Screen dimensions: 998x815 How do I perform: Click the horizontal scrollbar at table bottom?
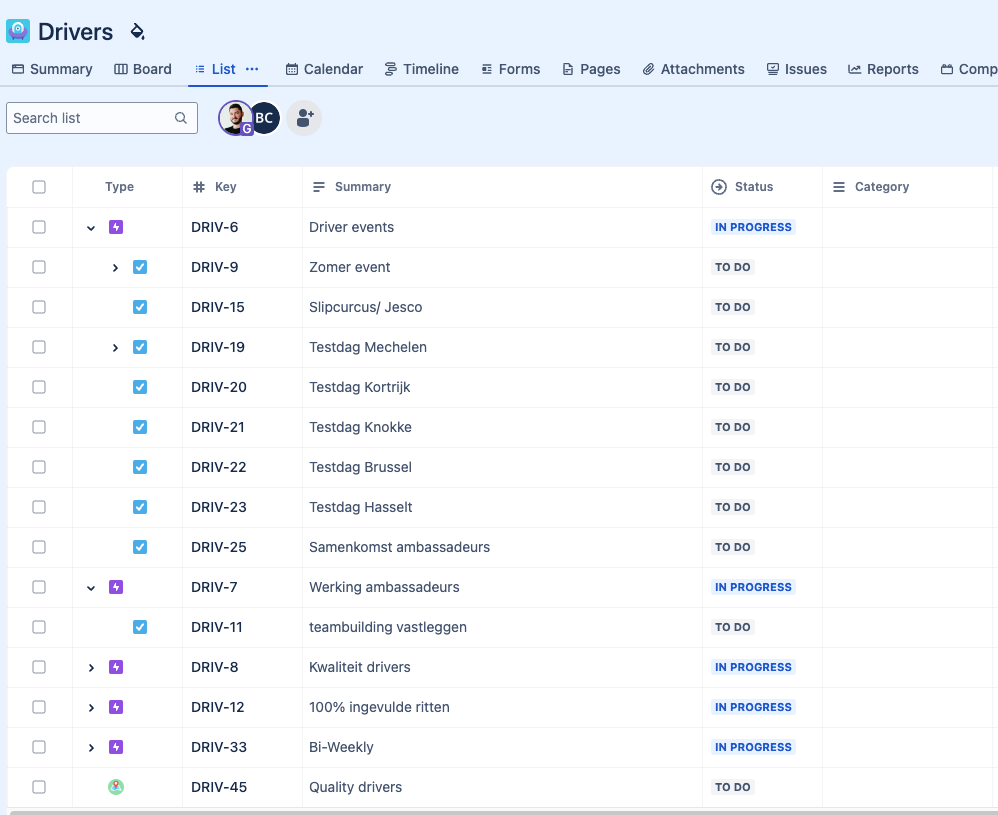tap(503, 812)
